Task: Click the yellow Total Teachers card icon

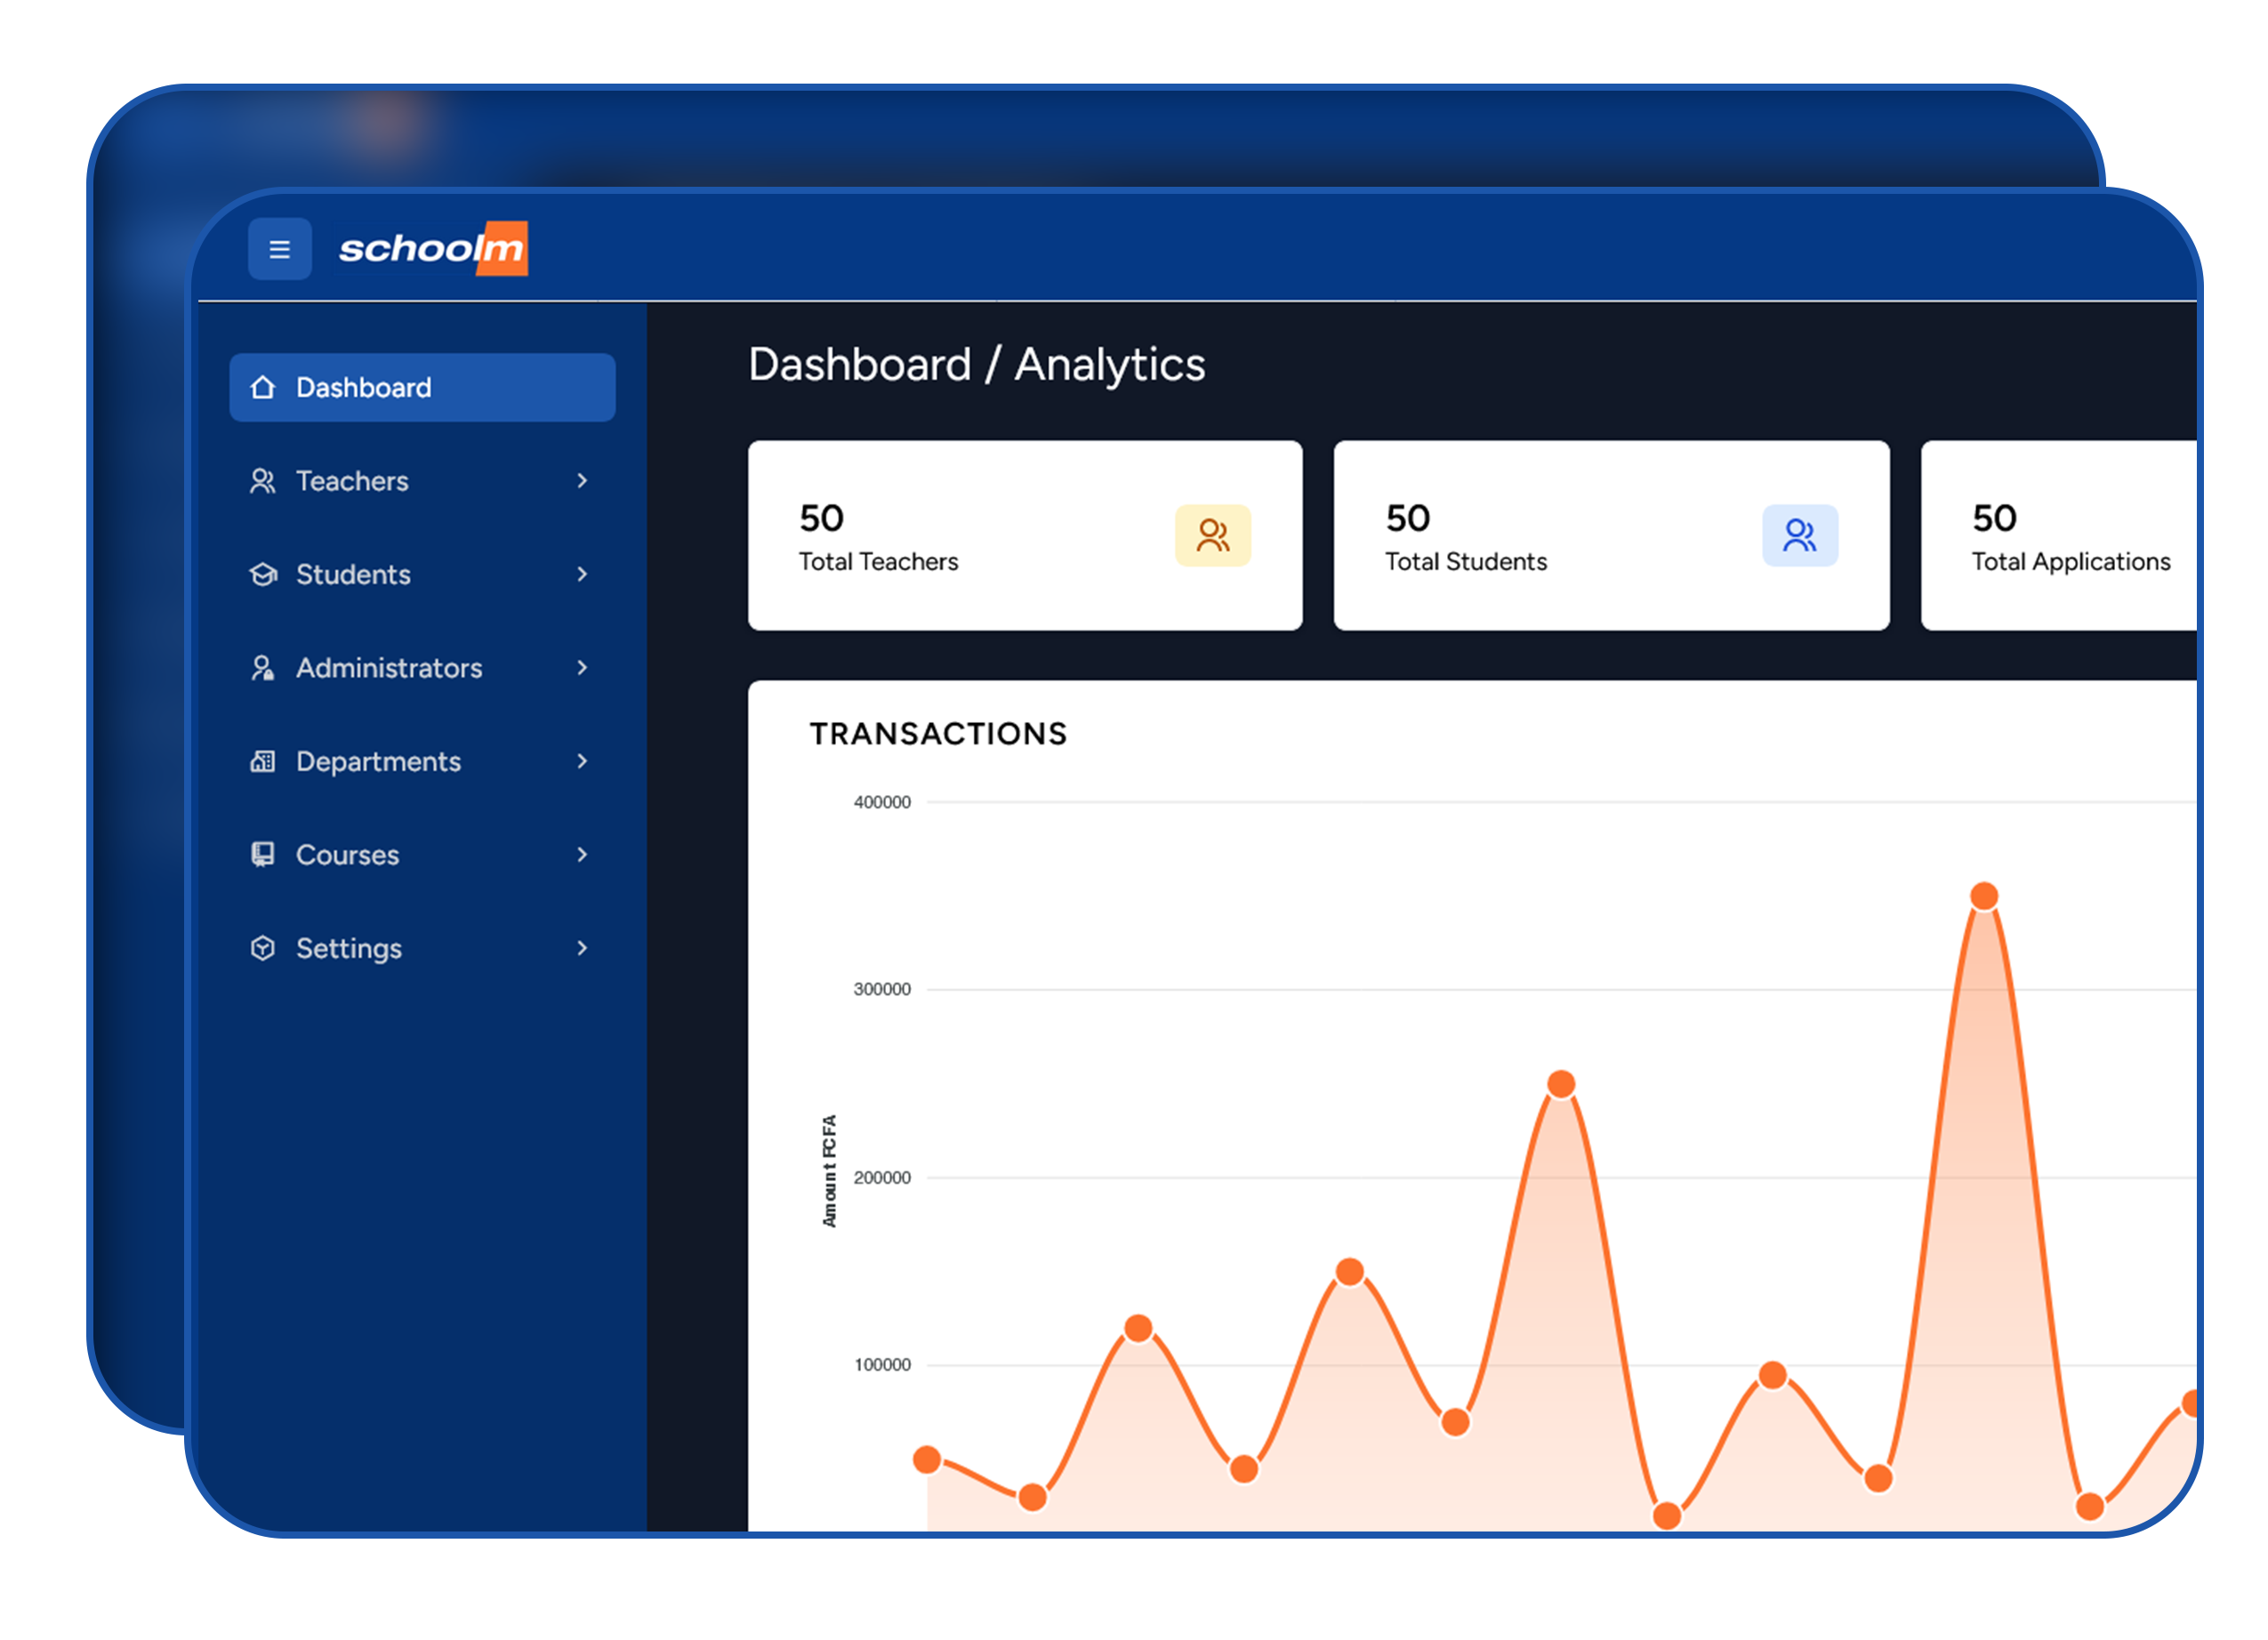Action: [1212, 536]
